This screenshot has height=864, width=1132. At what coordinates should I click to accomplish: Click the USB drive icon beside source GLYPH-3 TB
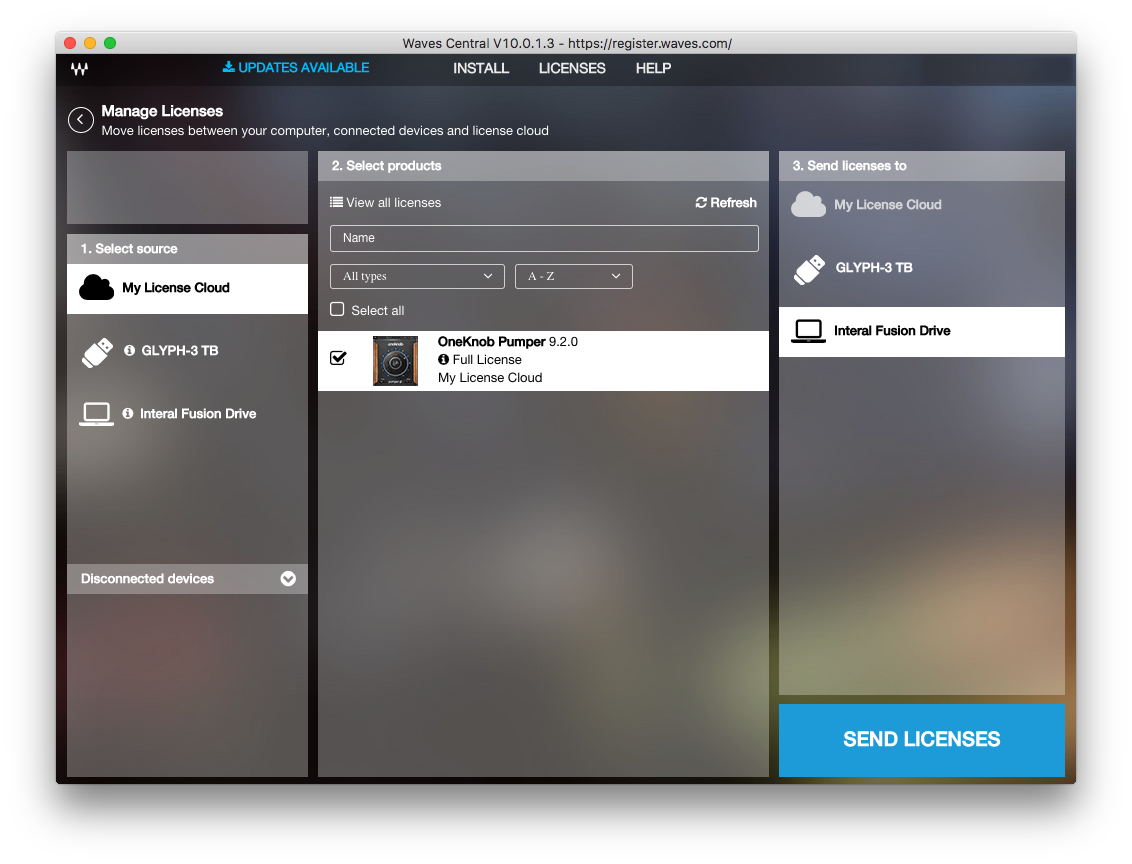click(97, 352)
